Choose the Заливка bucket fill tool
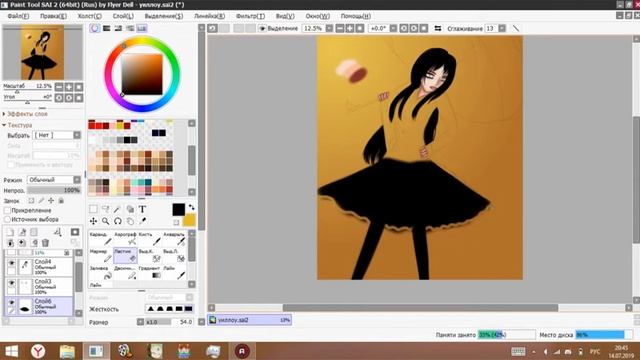Image resolution: width=640 pixels, height=360 pixels. pyautogui.click(x=100, y=272)
